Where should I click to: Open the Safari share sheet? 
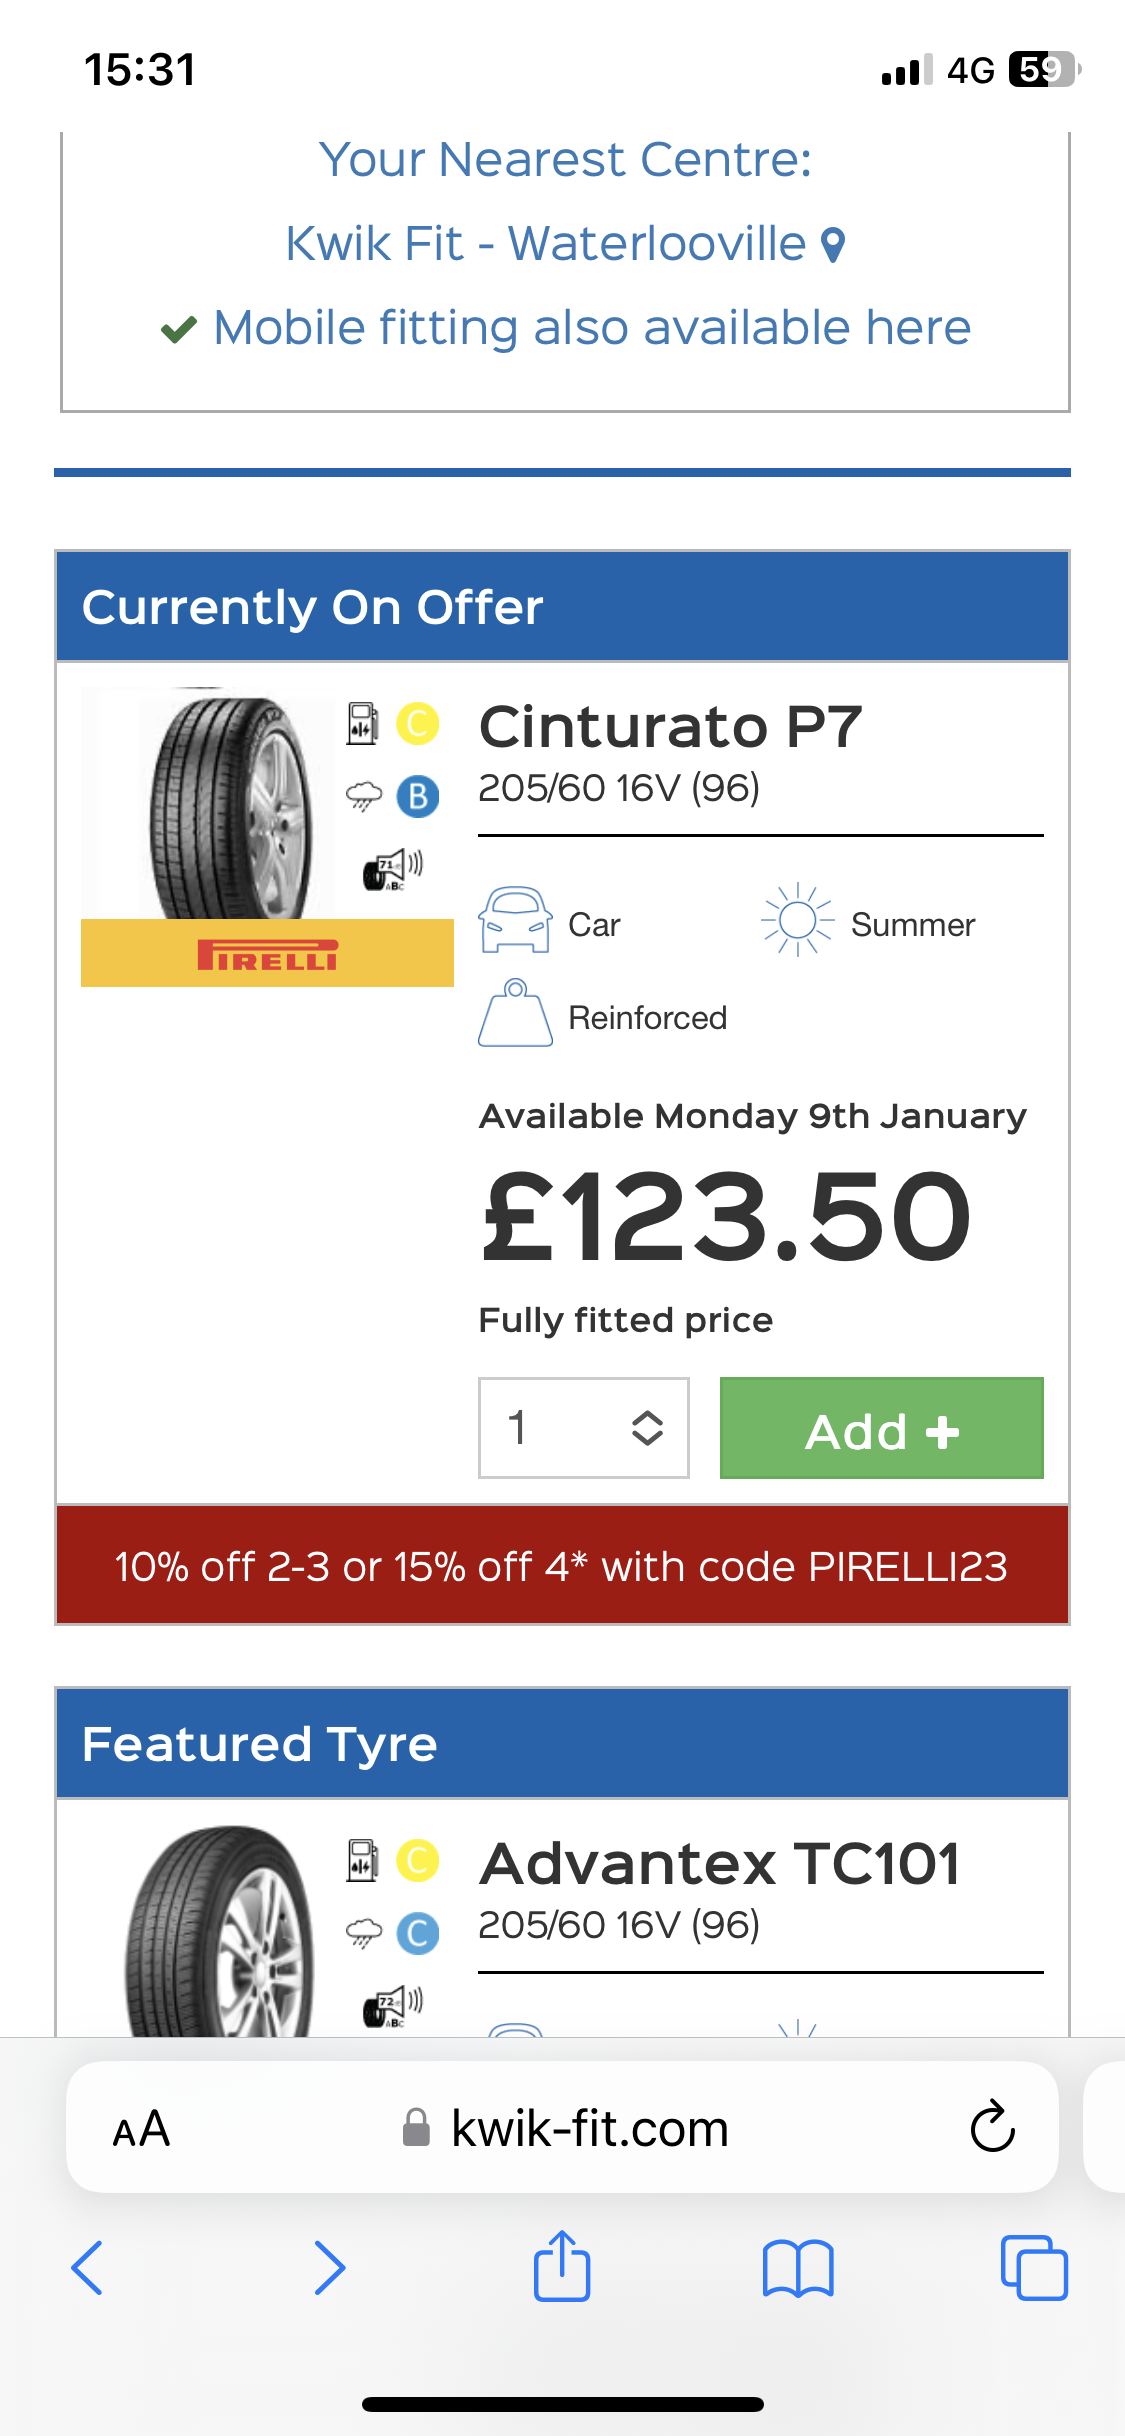click(562, 2265)
